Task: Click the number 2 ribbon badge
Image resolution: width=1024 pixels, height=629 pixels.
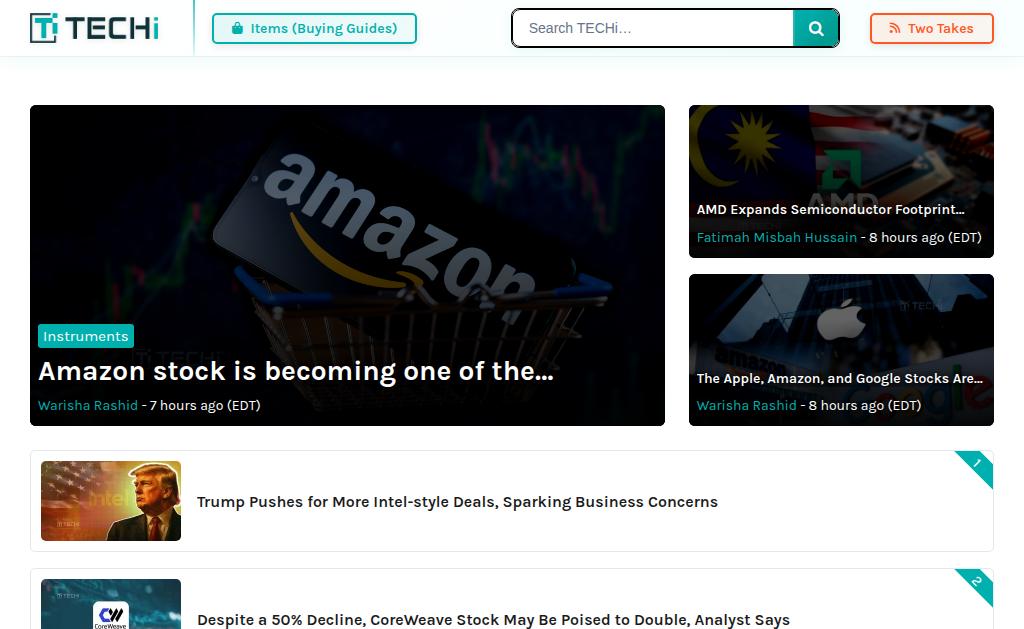Action: click(x=976, y=584)
